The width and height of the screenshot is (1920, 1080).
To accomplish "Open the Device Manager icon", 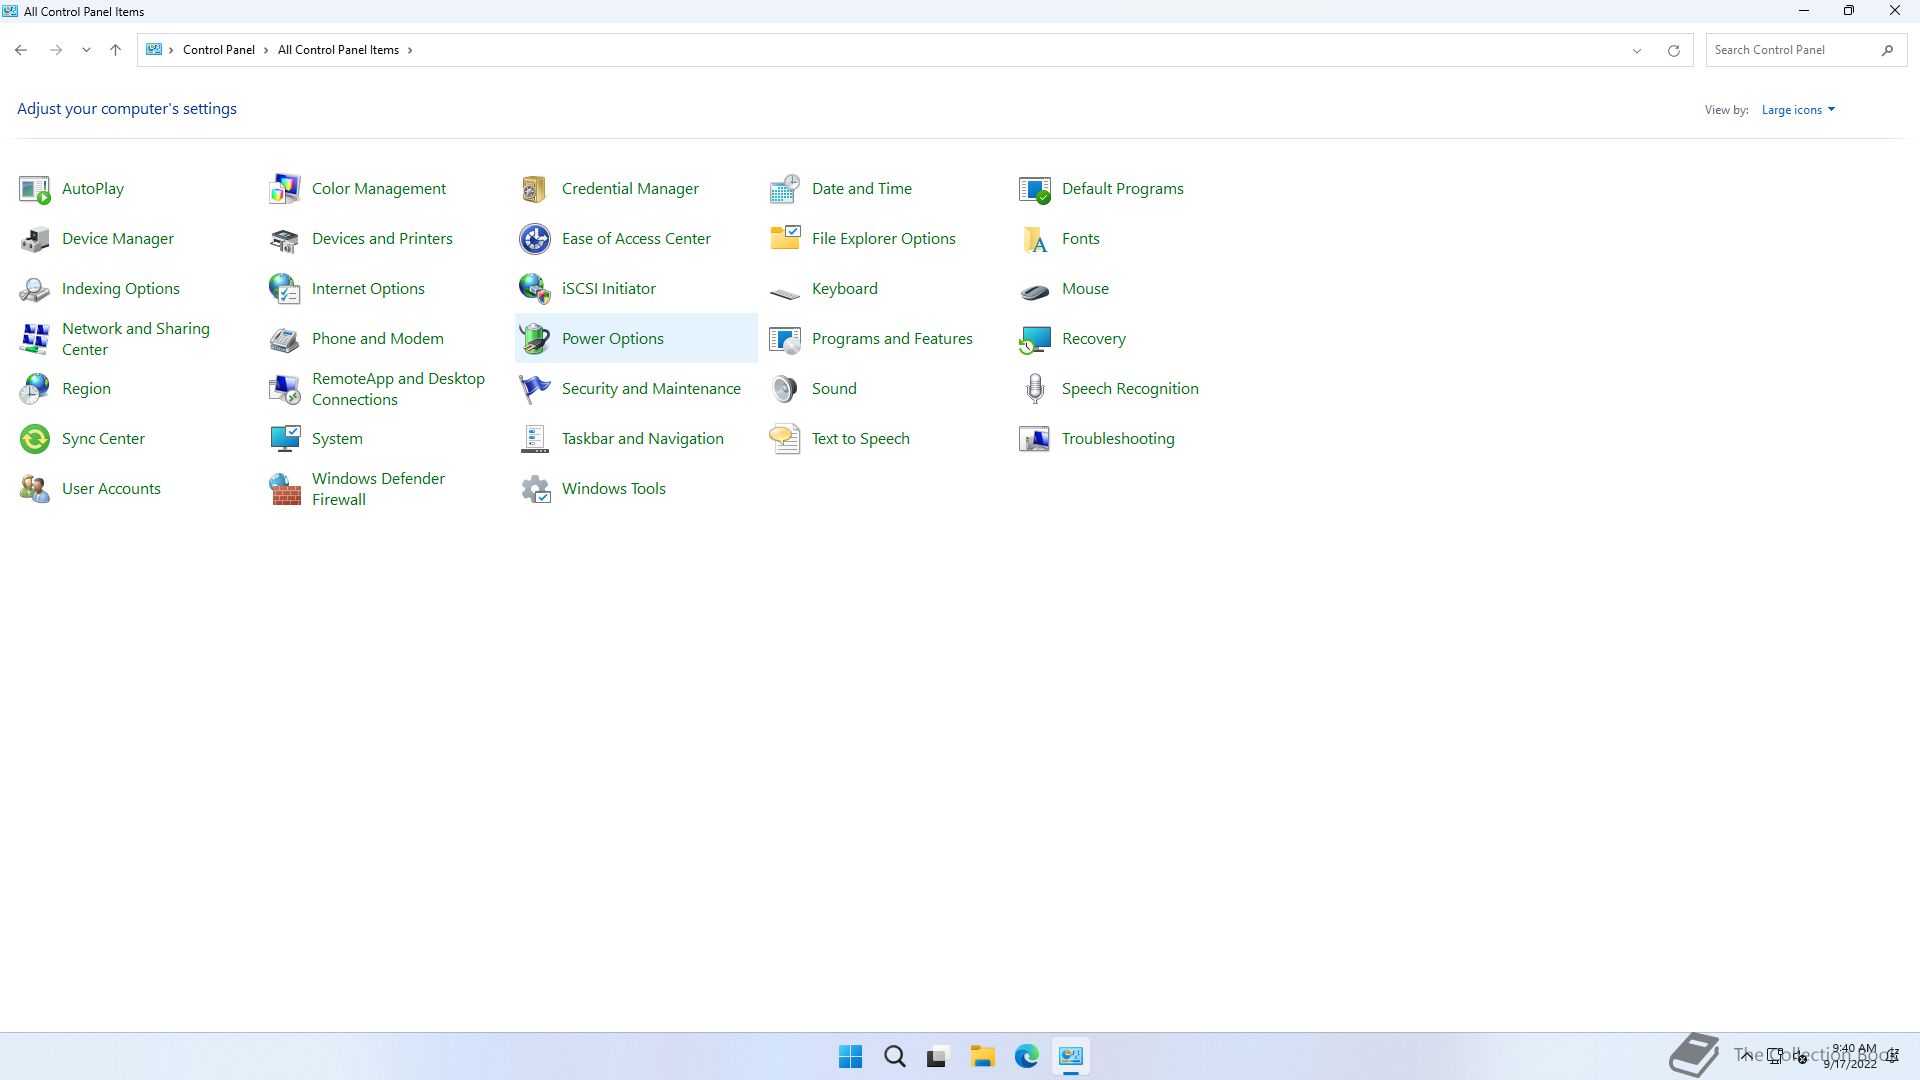I will point(35,239).
